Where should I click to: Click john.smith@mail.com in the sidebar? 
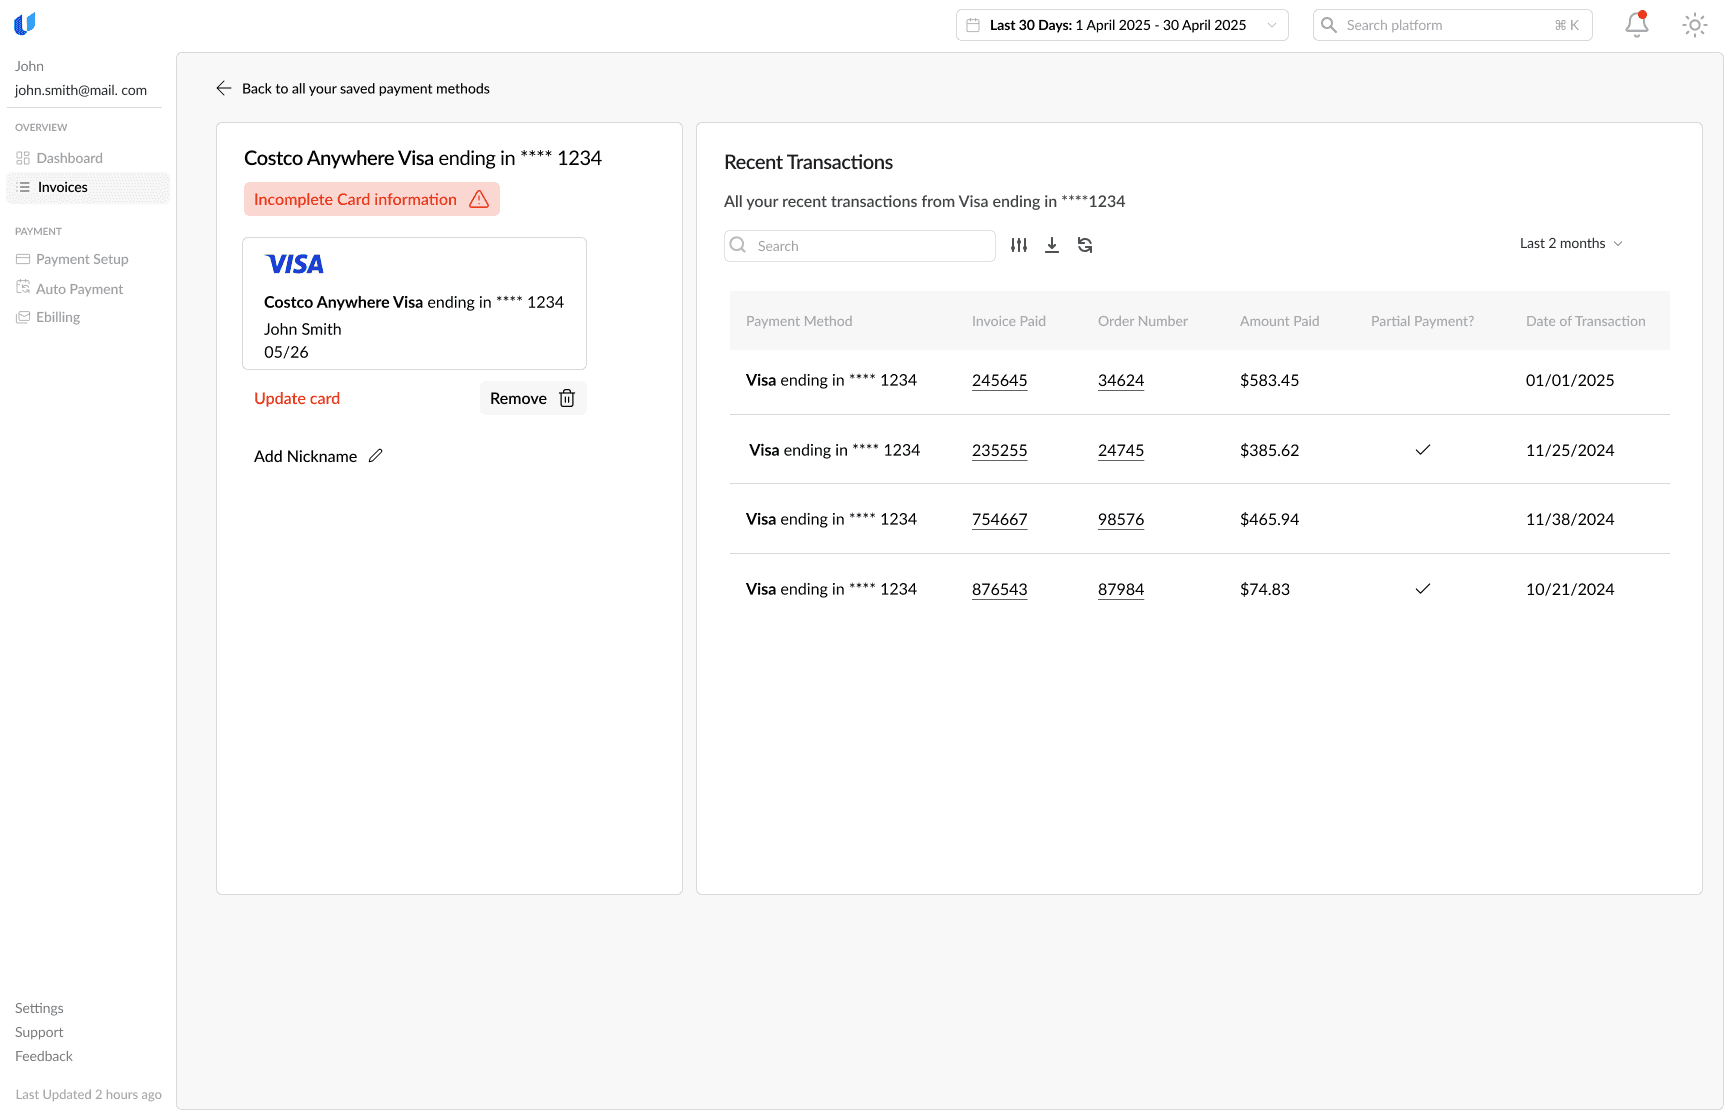(x=81, y=90)
